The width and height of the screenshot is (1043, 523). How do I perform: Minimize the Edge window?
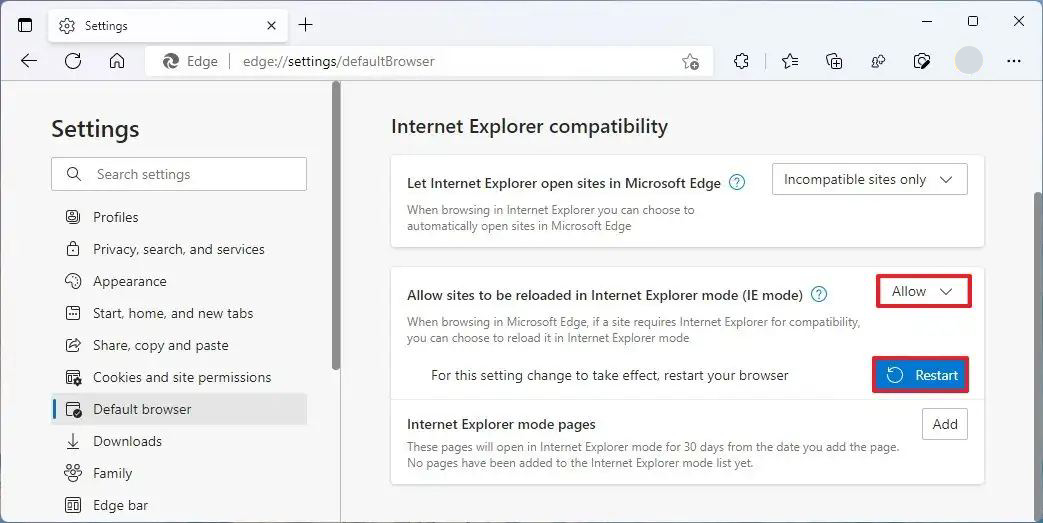point(927,22)
